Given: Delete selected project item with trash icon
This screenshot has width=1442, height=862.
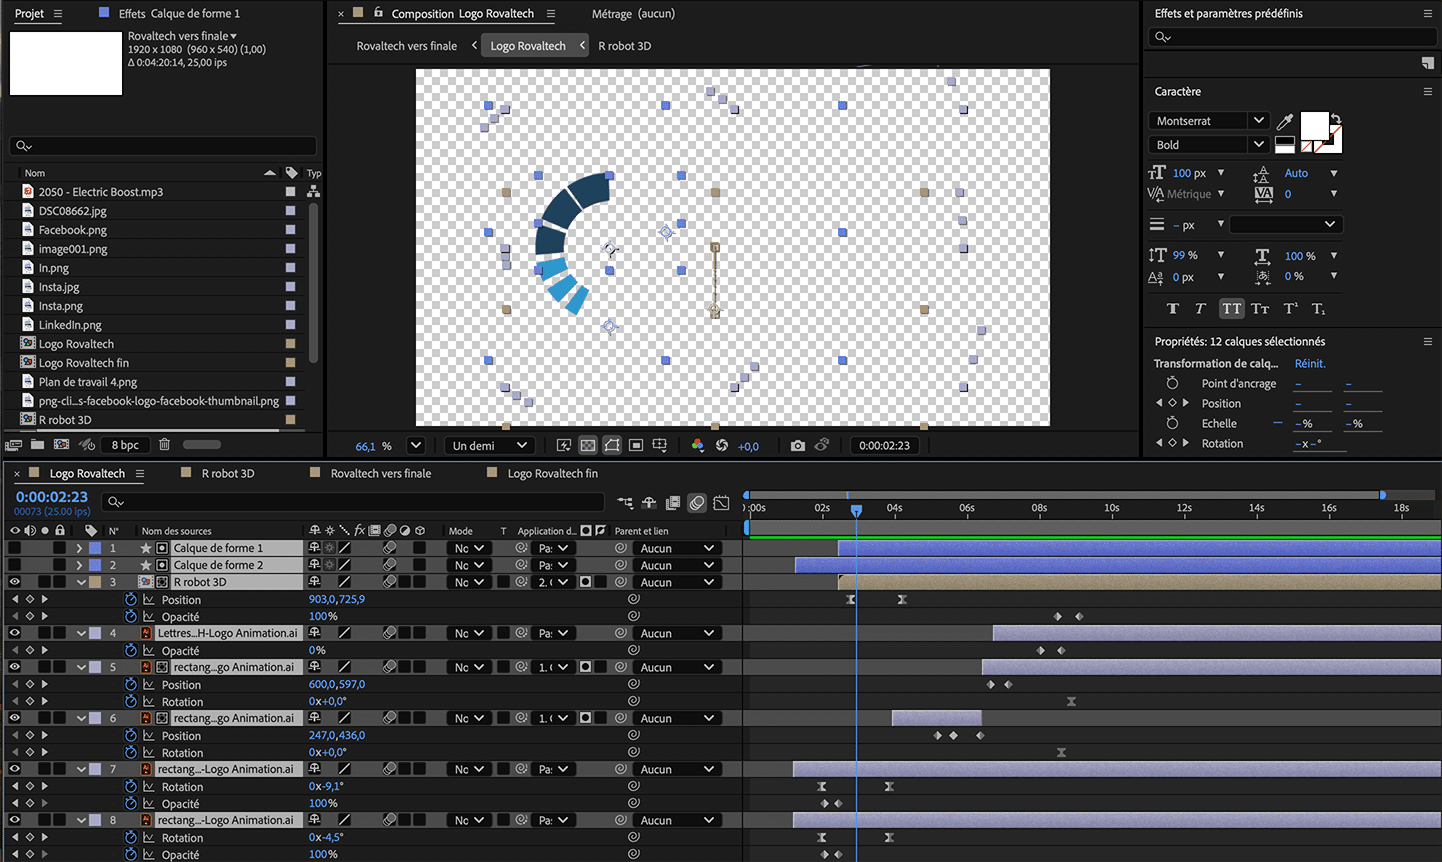Looking at the screenshot, I should click(165, 445).
